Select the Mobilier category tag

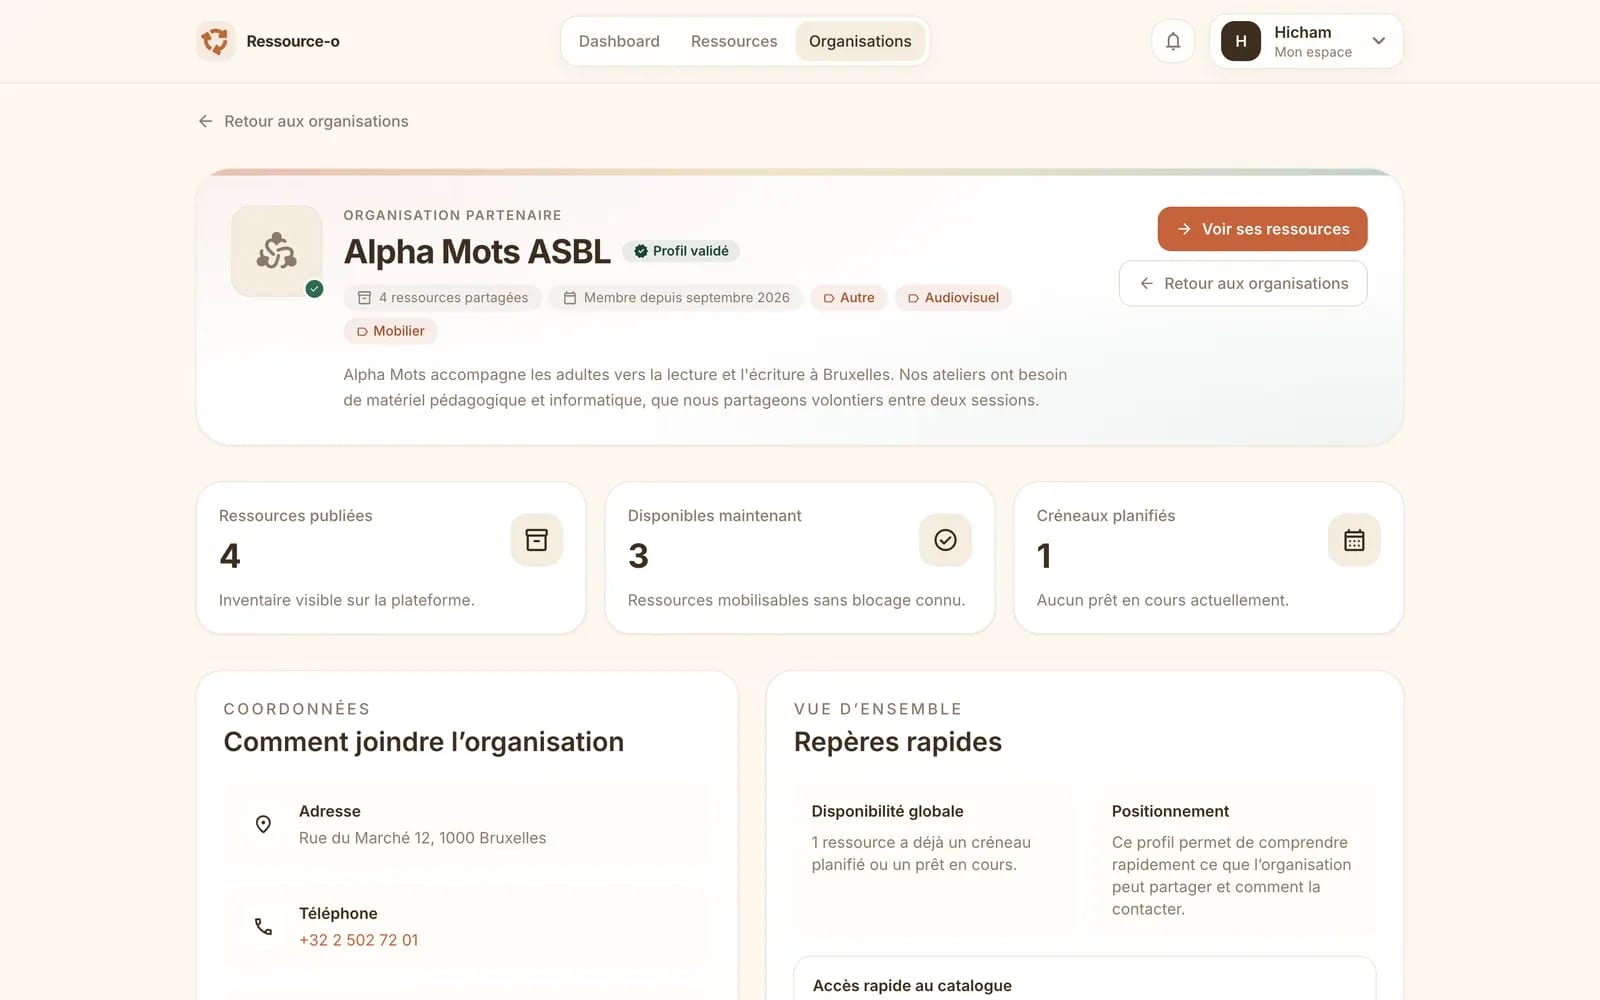391,331
